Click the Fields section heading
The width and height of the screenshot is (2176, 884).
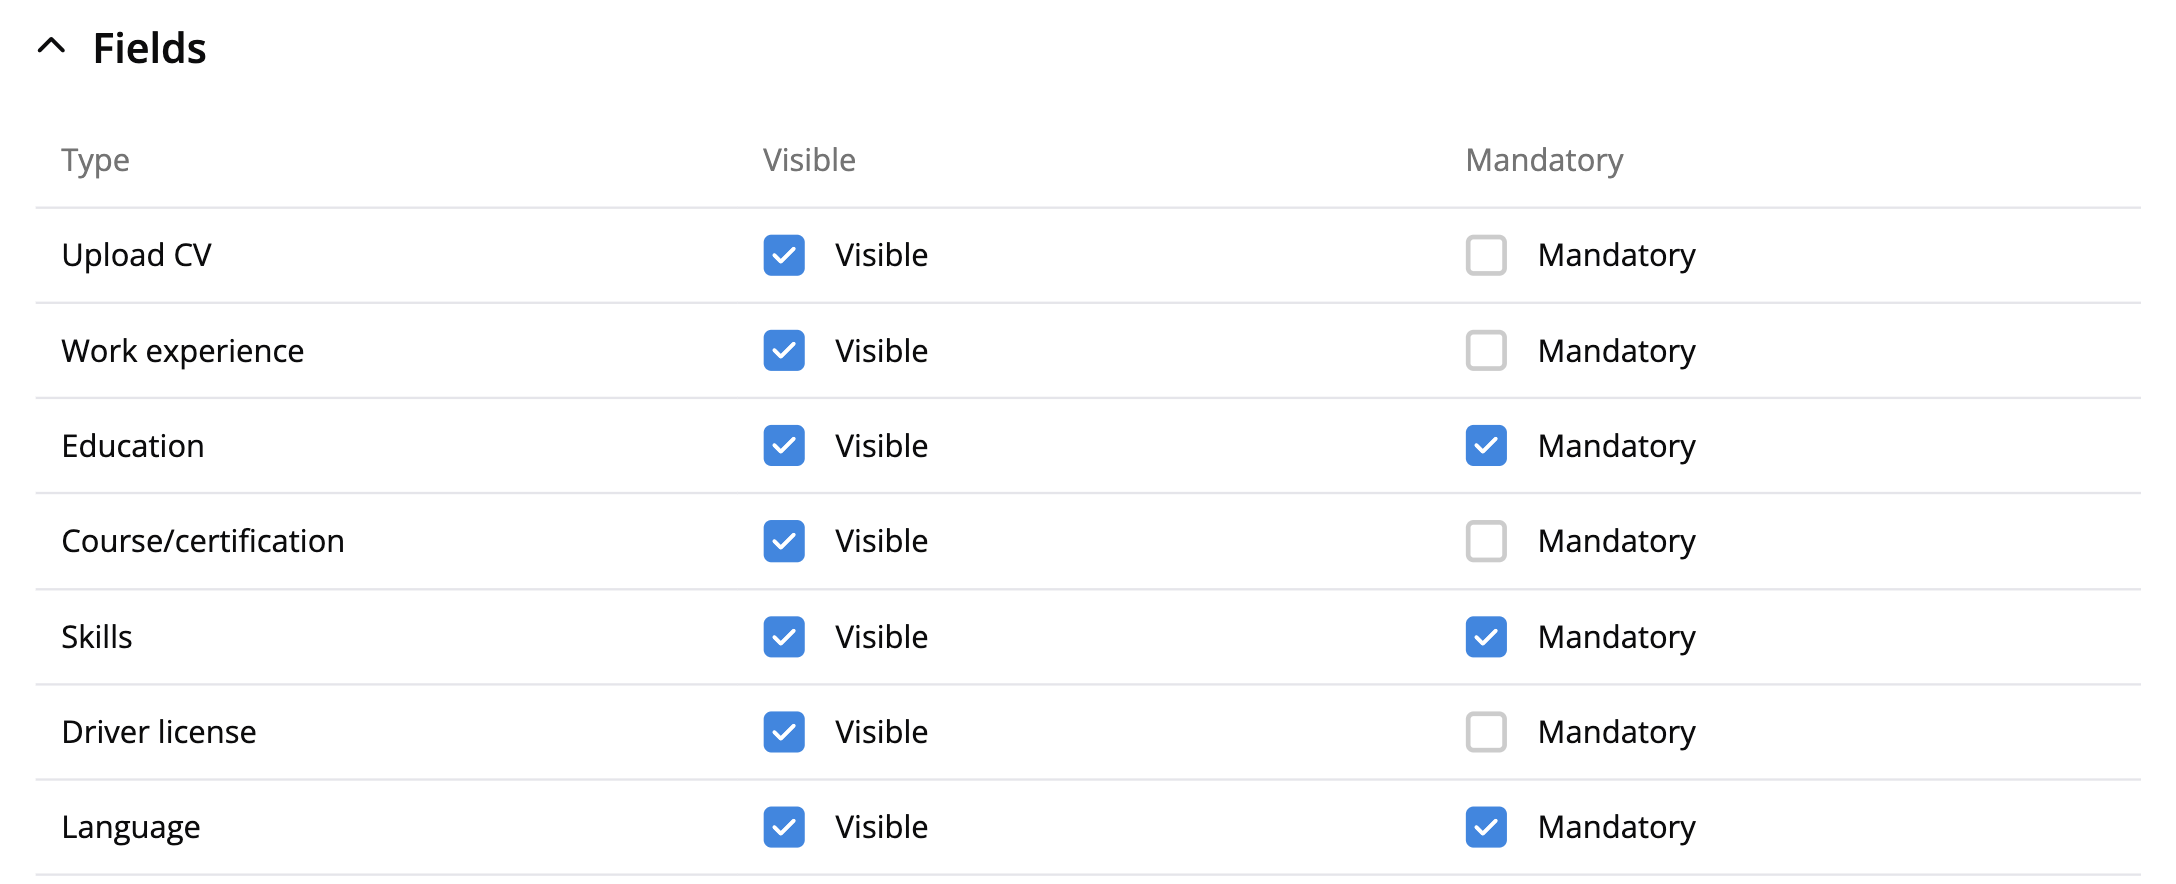[x=149, y=48]
